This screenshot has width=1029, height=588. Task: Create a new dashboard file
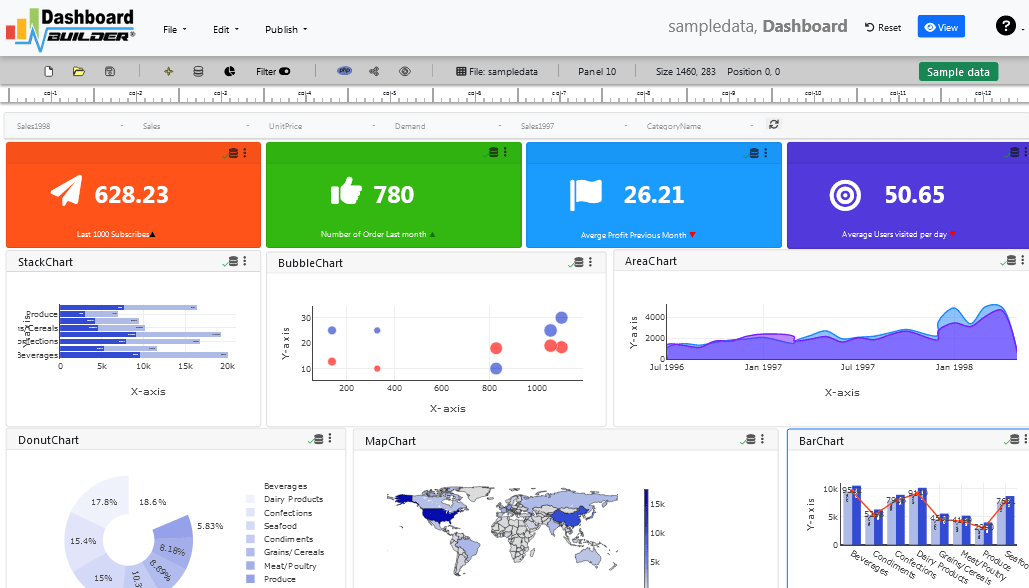(46, 71)
